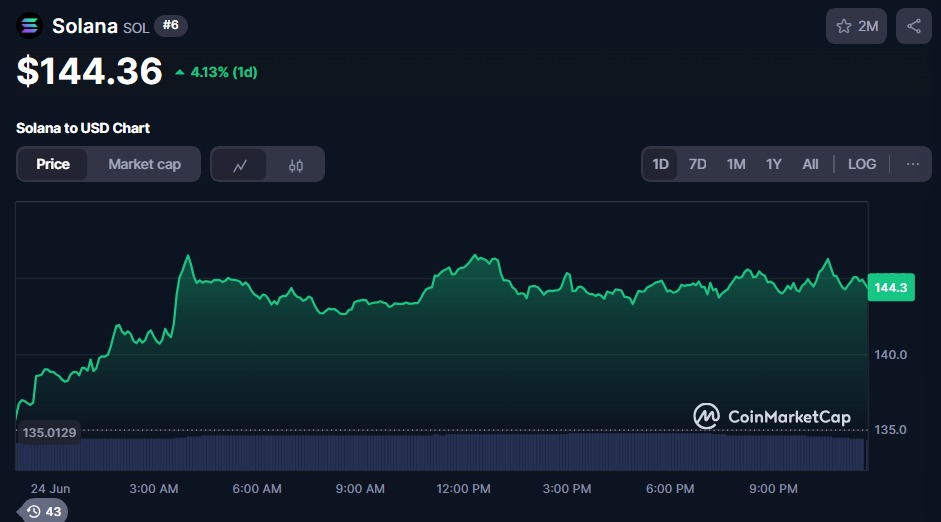Click the 6:00 AM time label
The image size is (941, 522).
click(257, 488)
